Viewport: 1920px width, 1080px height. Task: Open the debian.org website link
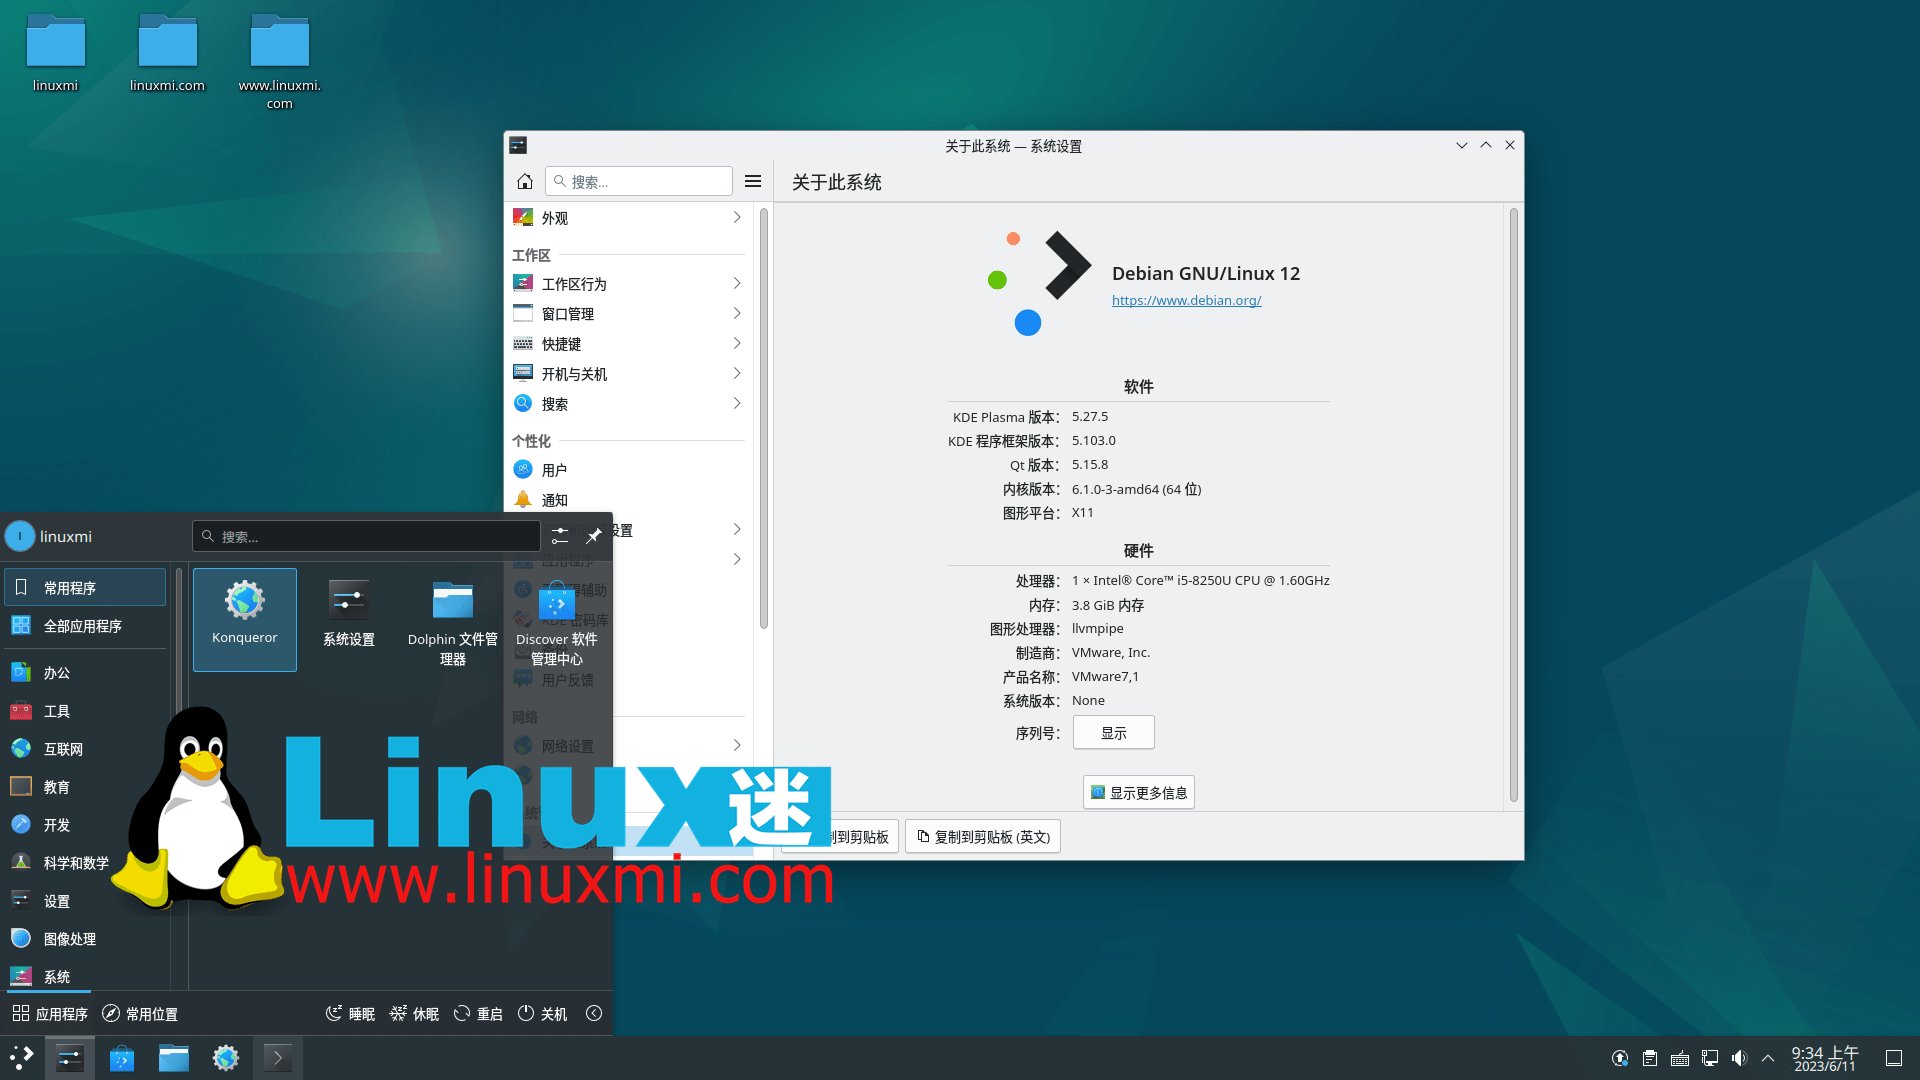(1186, 300)
